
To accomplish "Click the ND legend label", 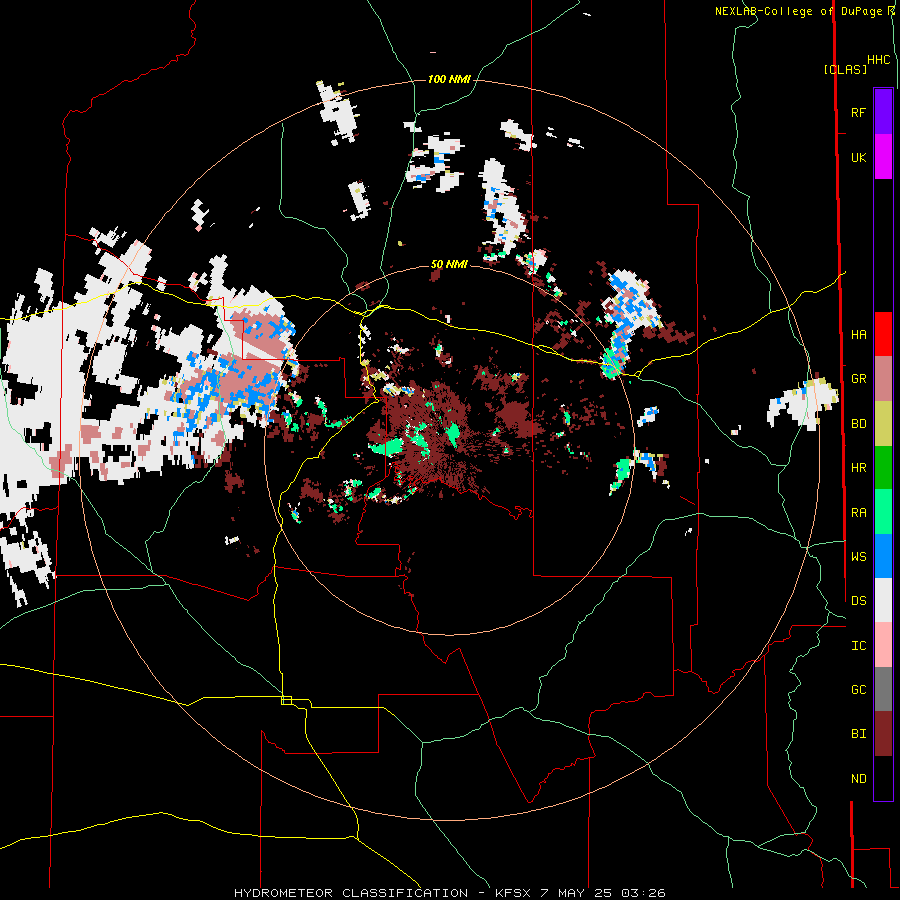I will 858,778.
